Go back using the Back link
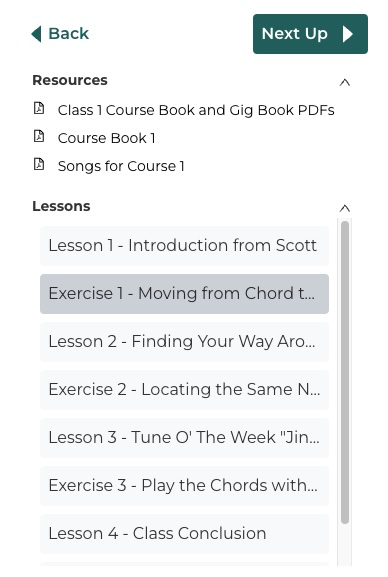The height and width of the screenshot is (577, 388). click(60, 34)
